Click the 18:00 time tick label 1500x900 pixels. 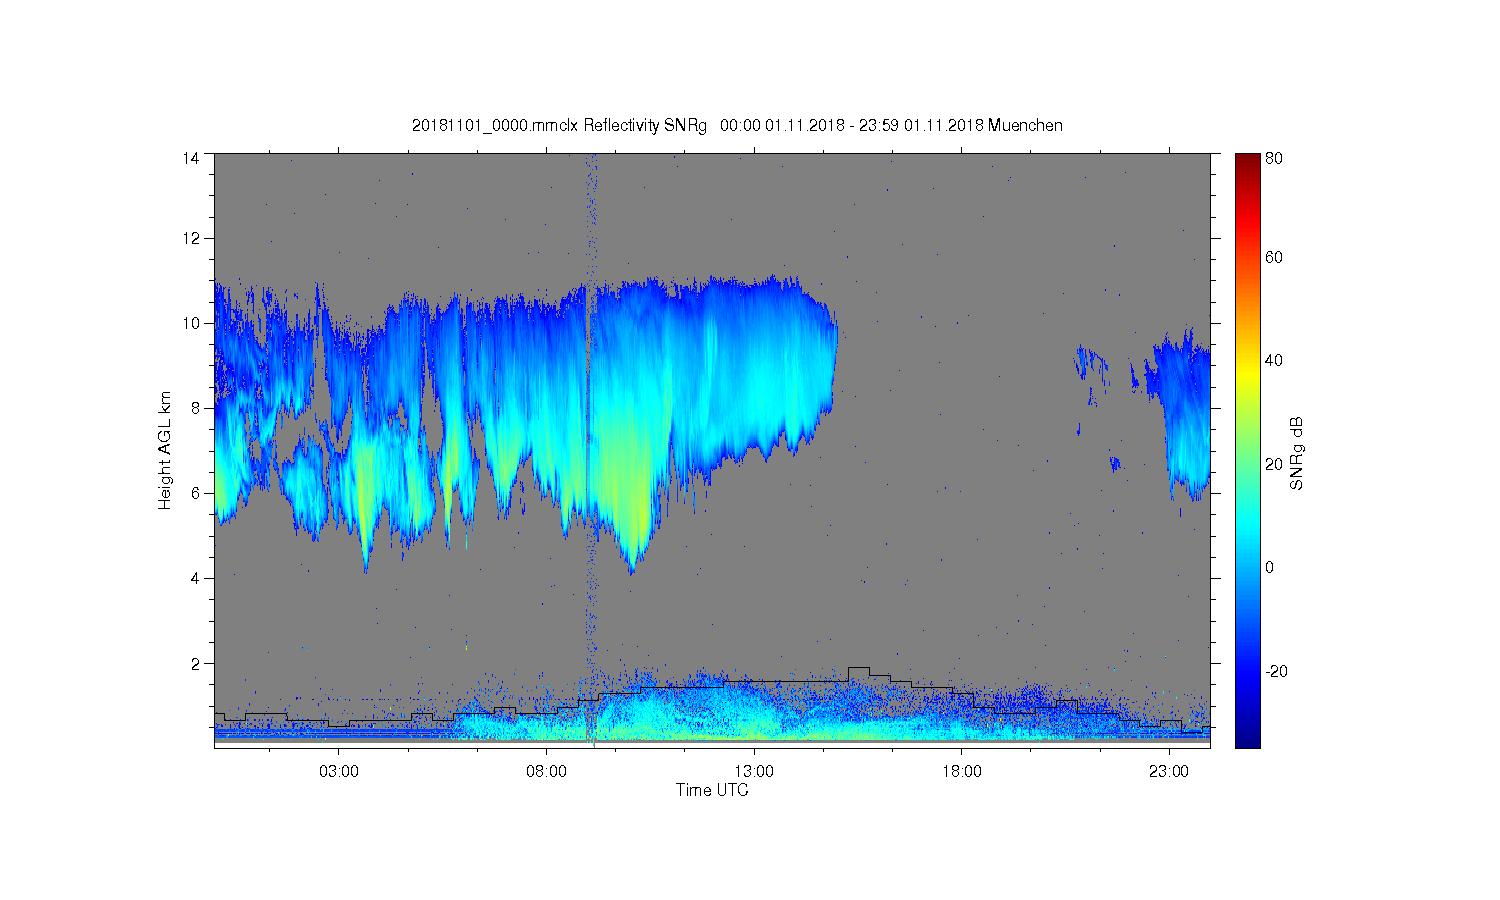pos(962,772)
